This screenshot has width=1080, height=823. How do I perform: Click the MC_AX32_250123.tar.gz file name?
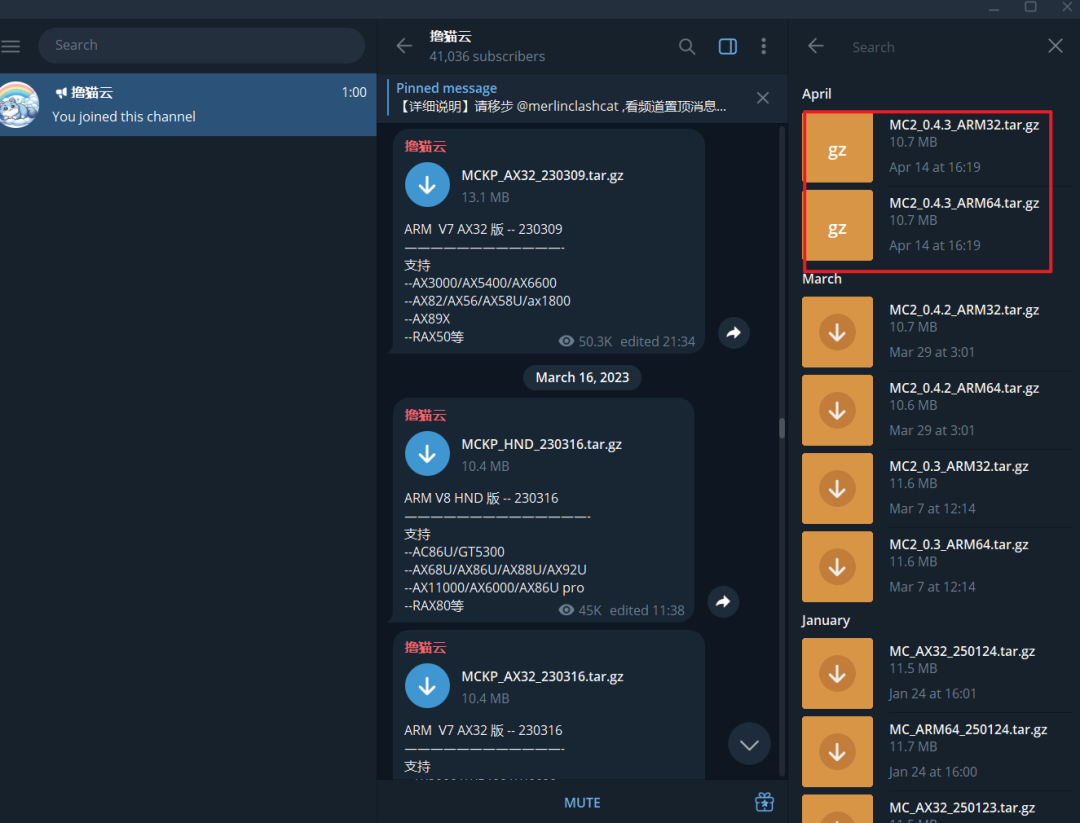(x=962, y=807)
